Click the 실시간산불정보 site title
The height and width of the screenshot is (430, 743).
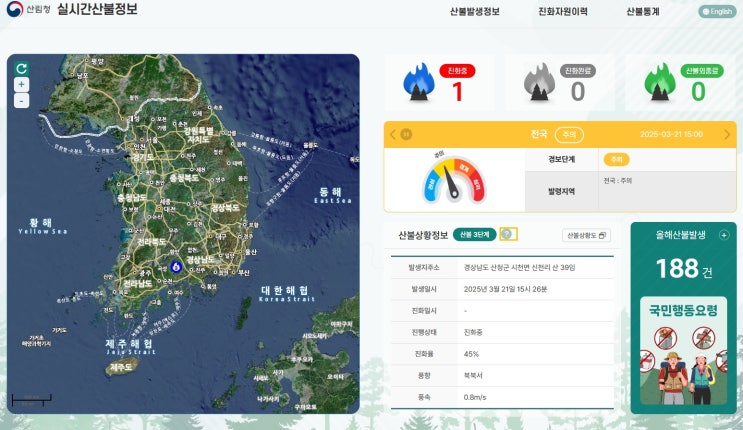pos(98,9)
